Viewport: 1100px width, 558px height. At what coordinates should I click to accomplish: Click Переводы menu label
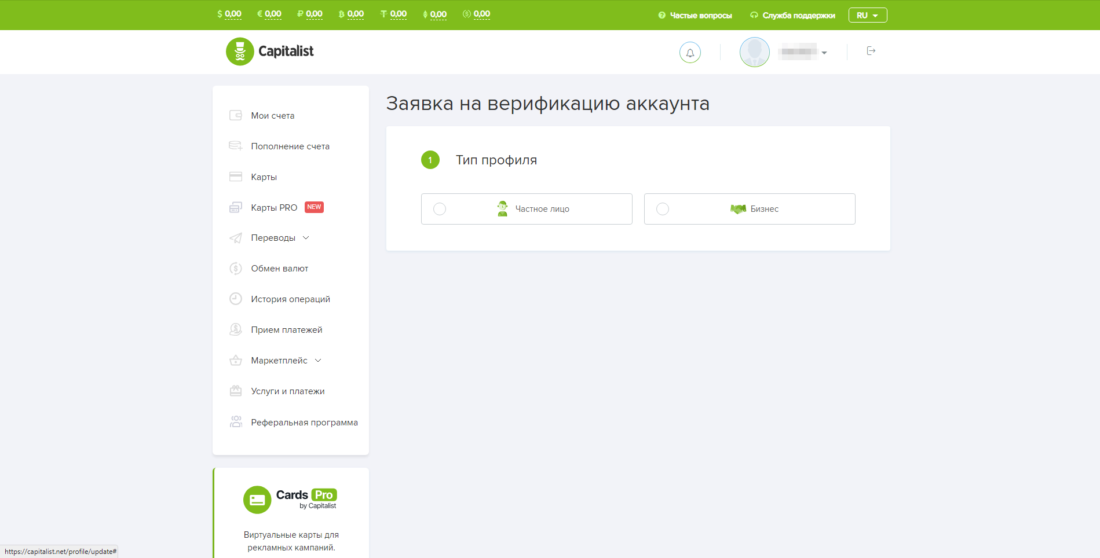[x=273, y=238]
